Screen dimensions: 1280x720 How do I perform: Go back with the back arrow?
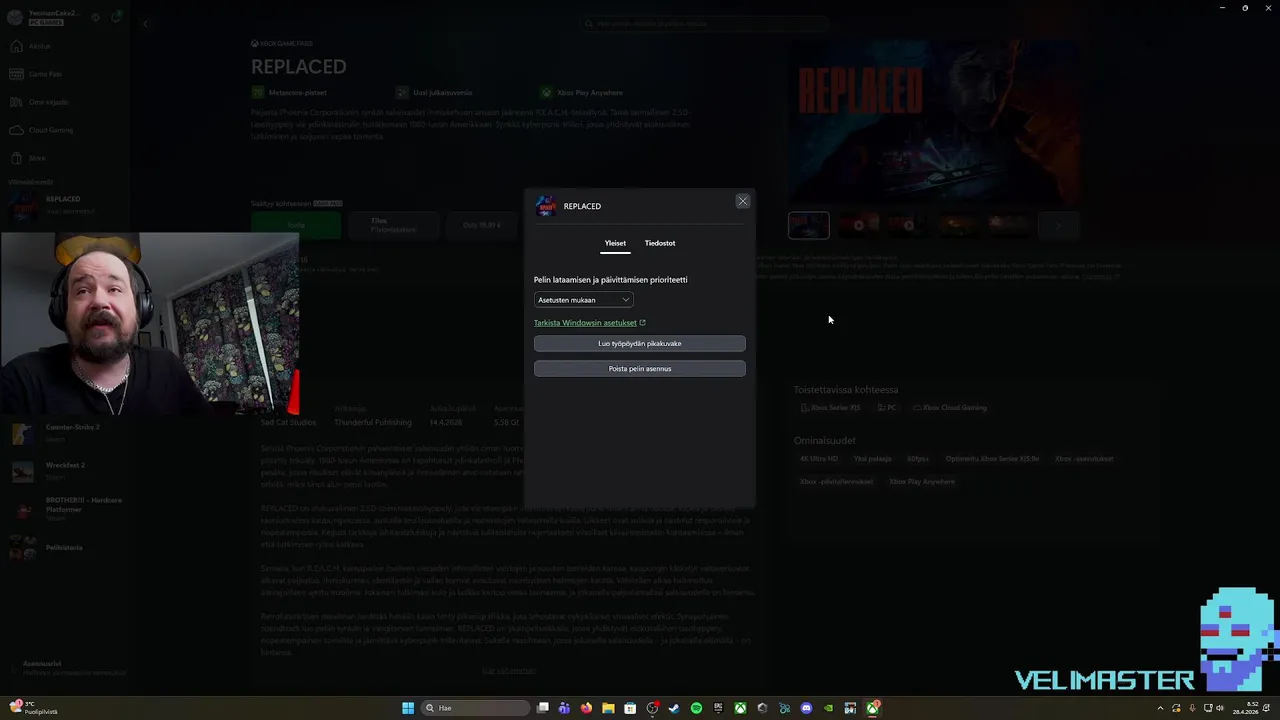[146, 23]
